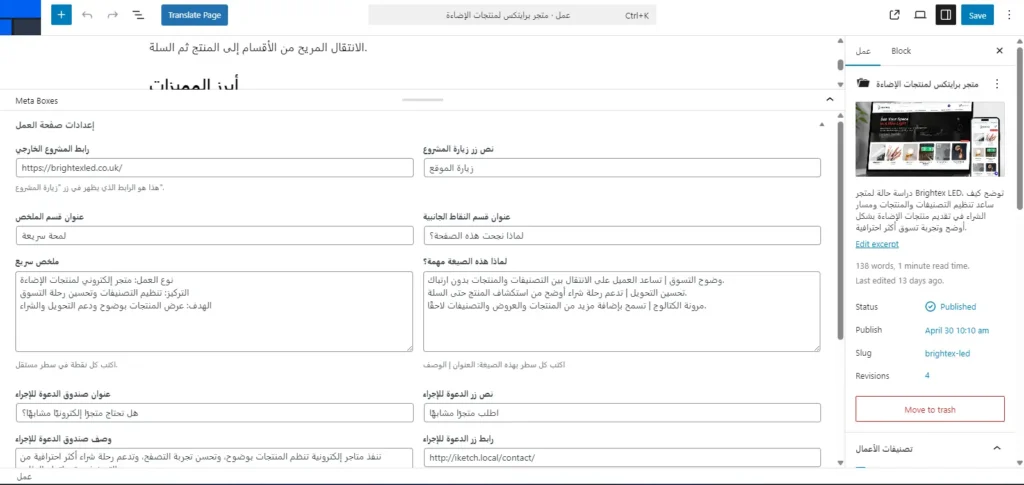1024x485 pixels.
Task: Open post actions three-dot menu
Action: (x=997, y=84)
